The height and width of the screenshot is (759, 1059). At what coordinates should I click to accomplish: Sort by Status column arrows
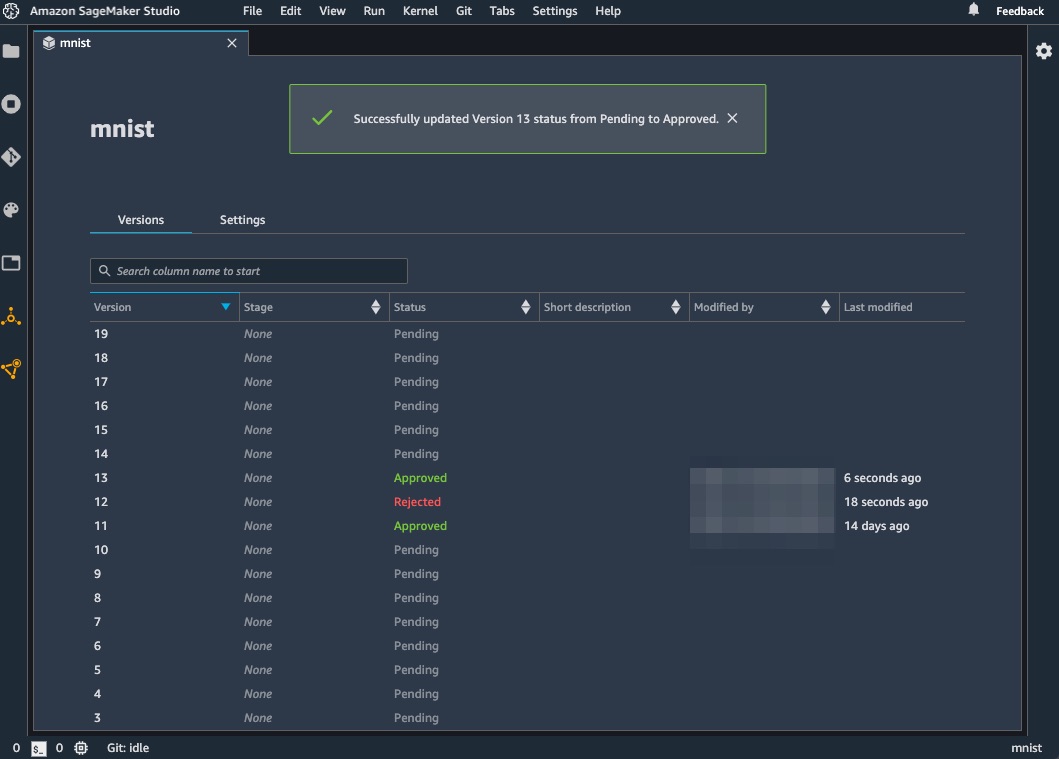pos(525,307)
